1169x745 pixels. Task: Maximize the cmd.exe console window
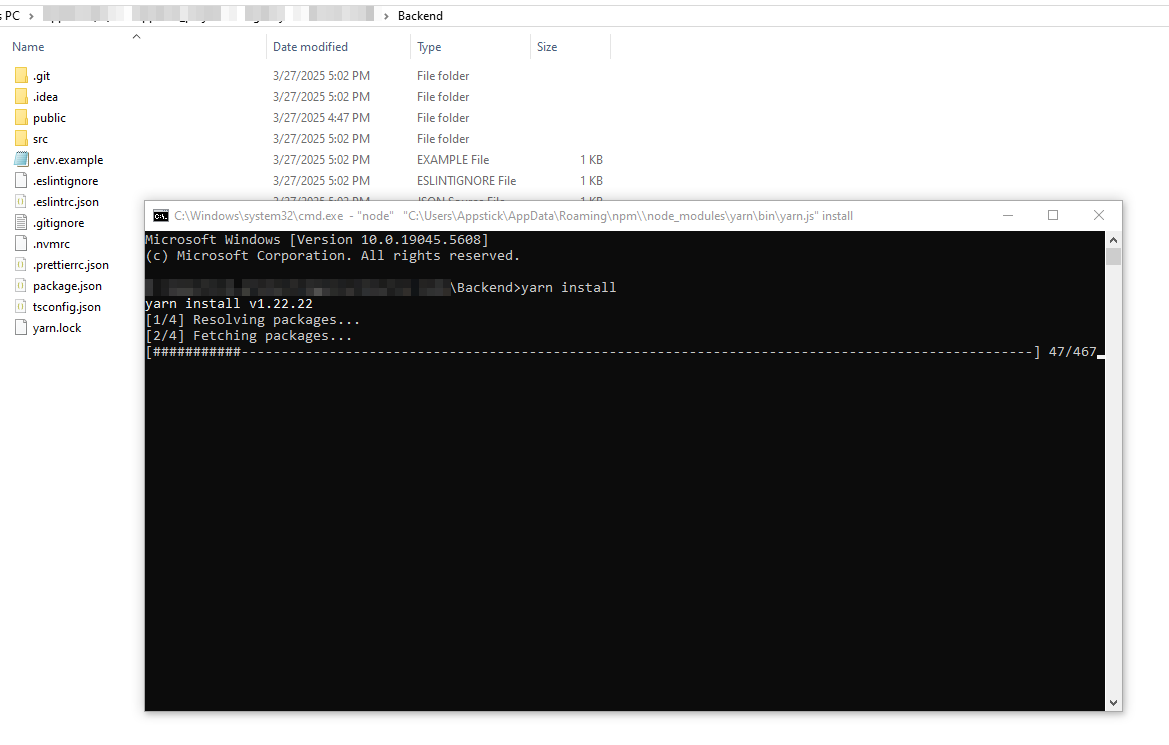(1053, 216)
